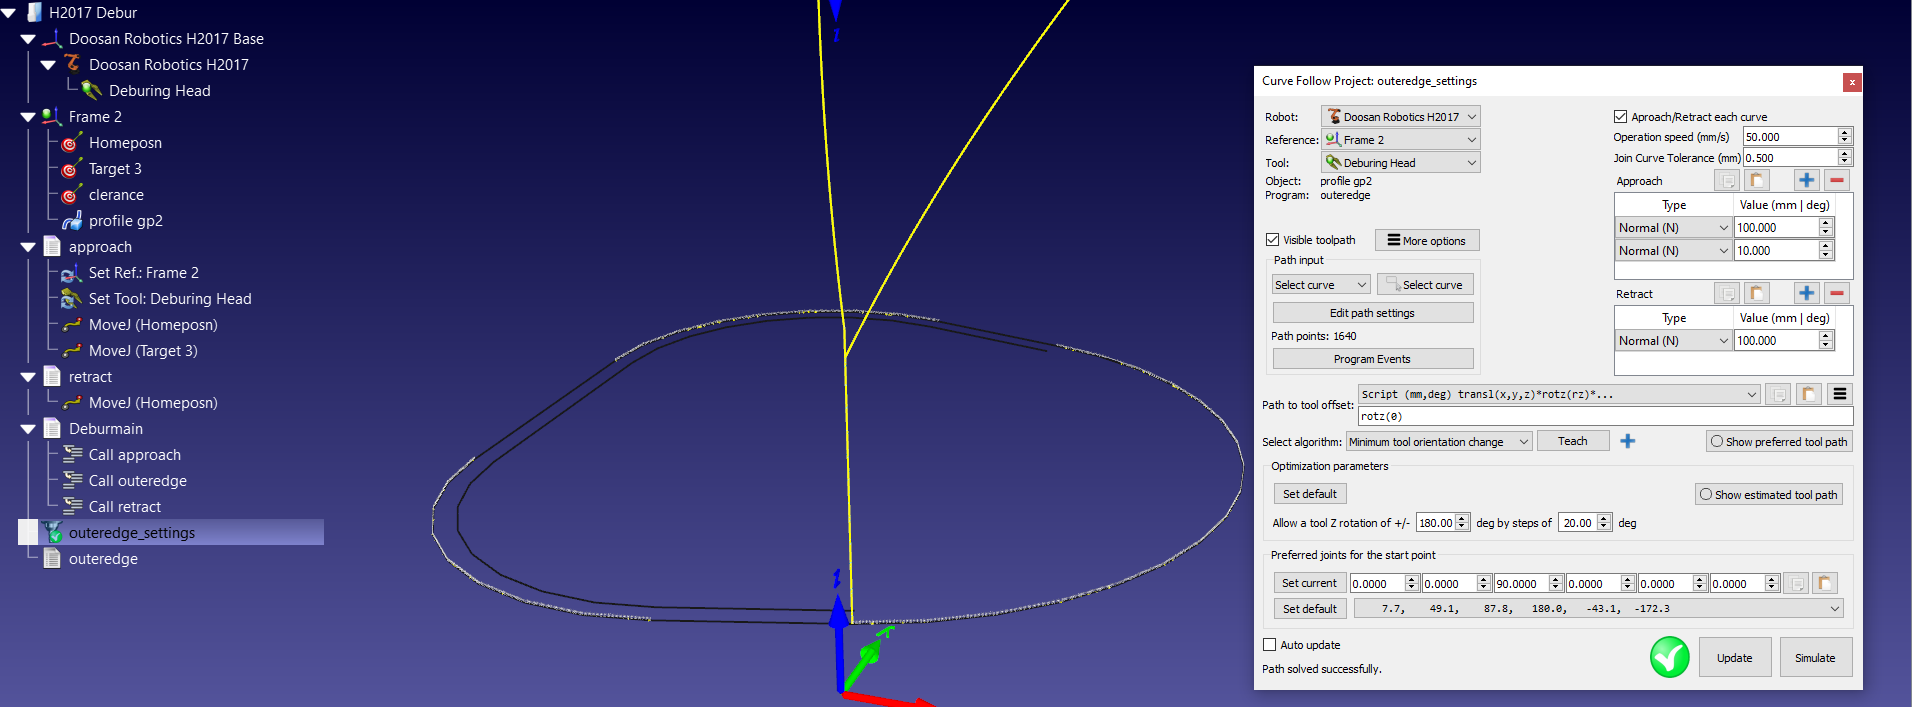
Task: Open first Approach Normal (N) type dropdown
Action: click(1673, 228)
